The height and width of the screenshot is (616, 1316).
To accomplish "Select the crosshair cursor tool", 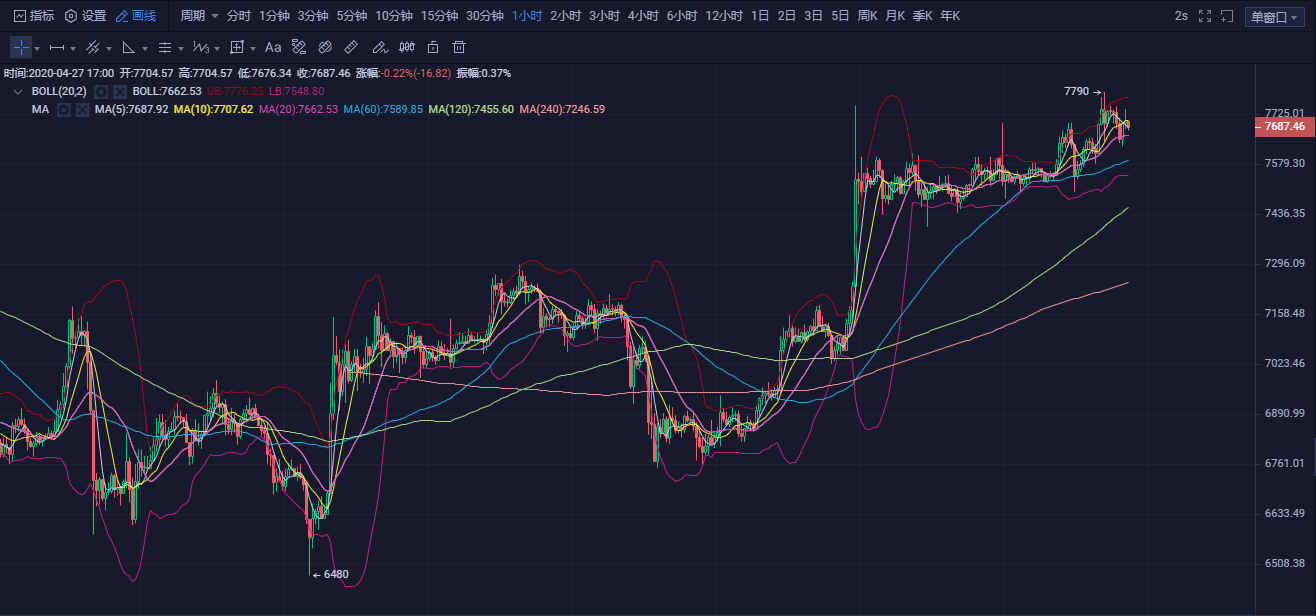I will pos(21,47).
